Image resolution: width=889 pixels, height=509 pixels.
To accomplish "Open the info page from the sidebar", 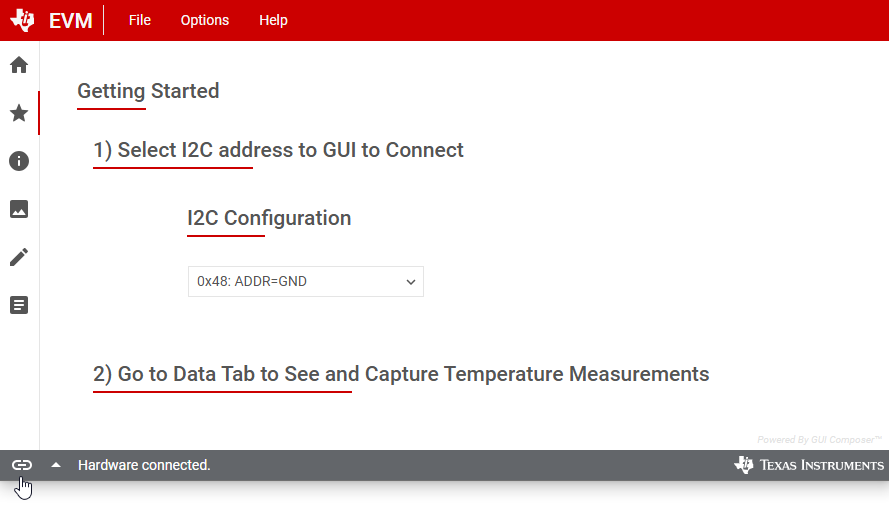I will click(19, 161).
